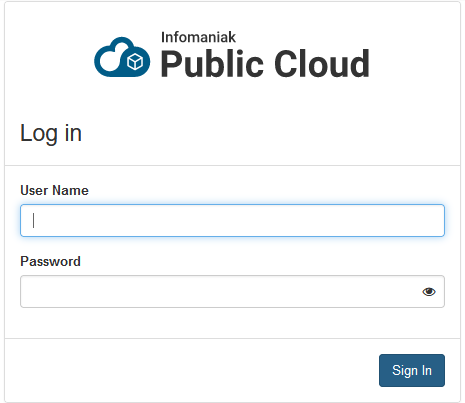Screen dimensions: 465x403
Task: Select the letter "P" in Public Cloud
Action: (x=172, y=64)
